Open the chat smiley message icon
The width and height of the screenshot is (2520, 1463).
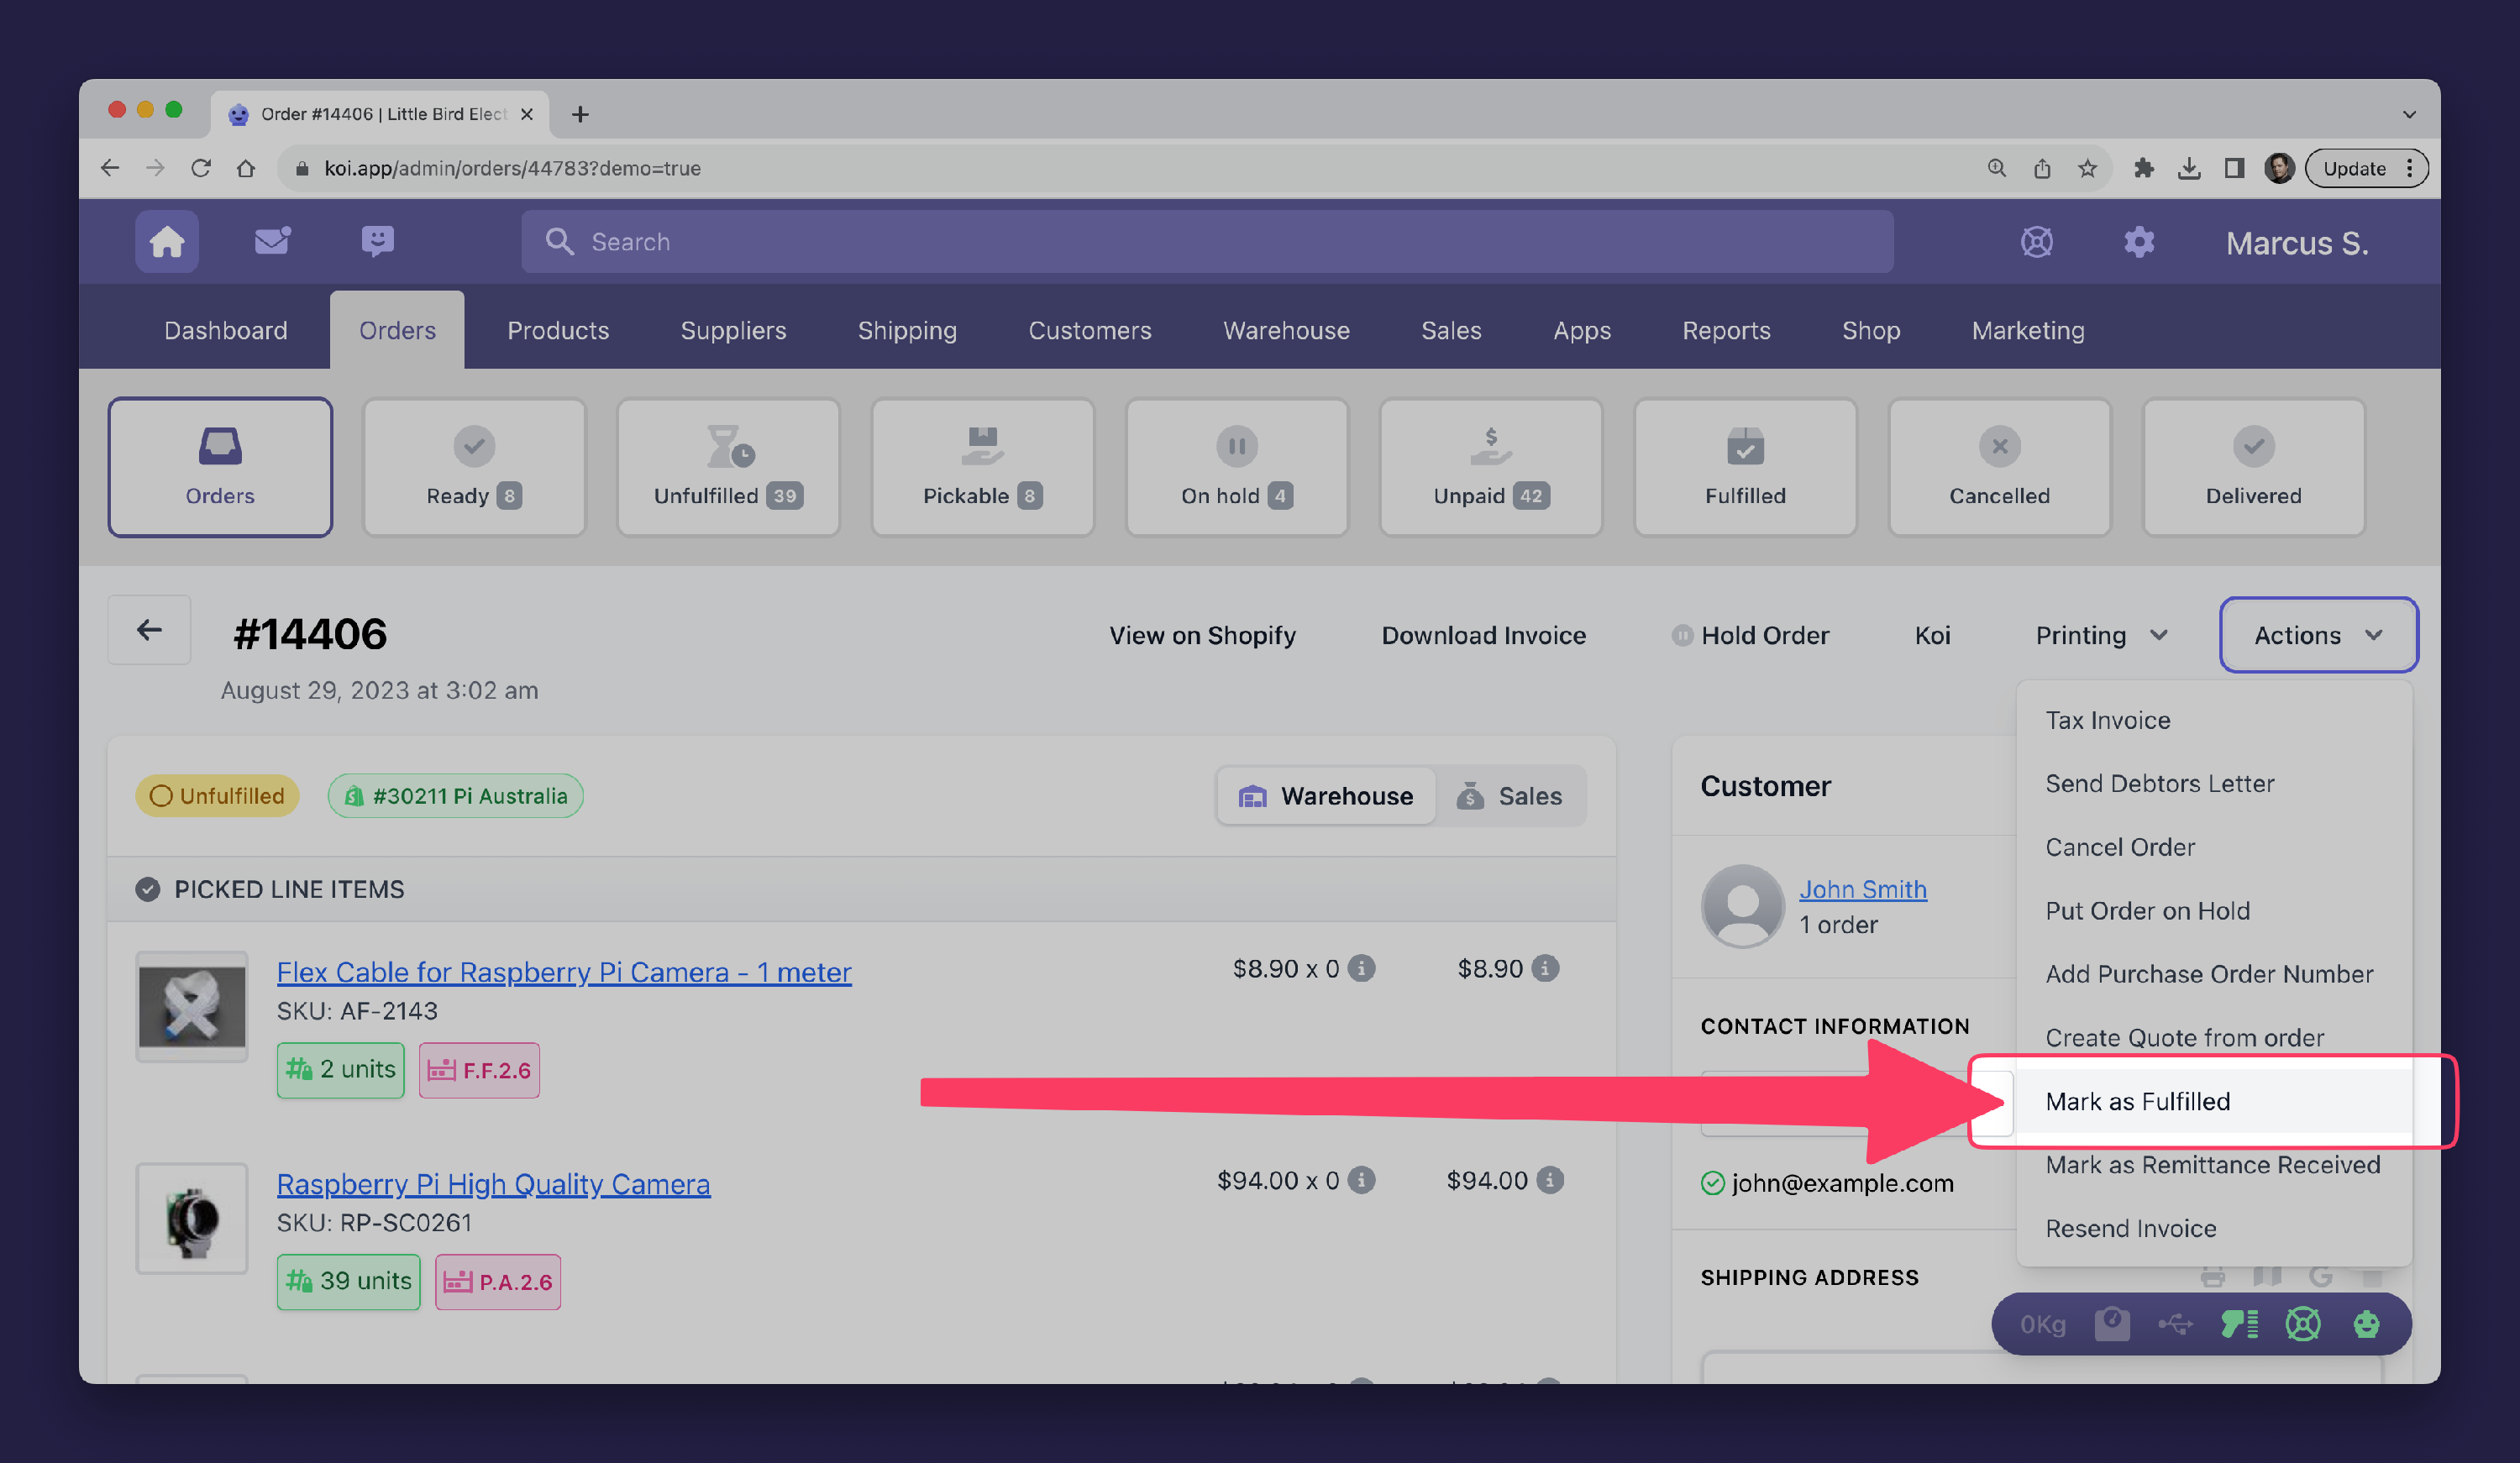point(377,241)
